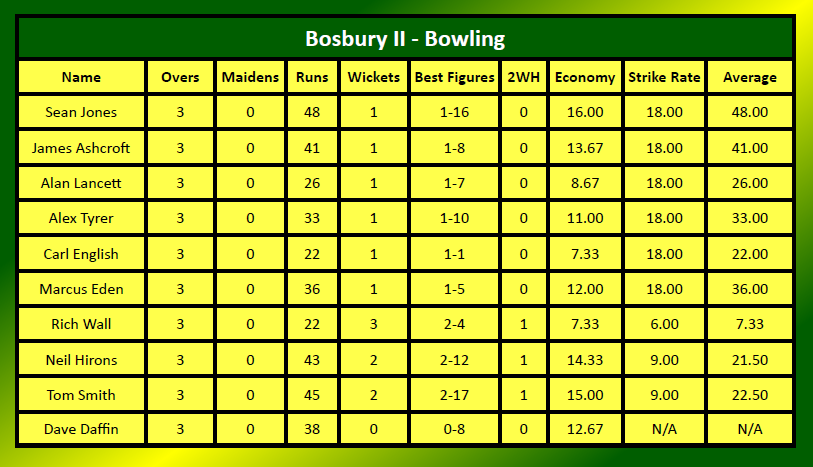Image resolution: width=813 pixels, height=467 pixels.
Task: Click best figures 0-8 cell
Action: pos(455,429)
